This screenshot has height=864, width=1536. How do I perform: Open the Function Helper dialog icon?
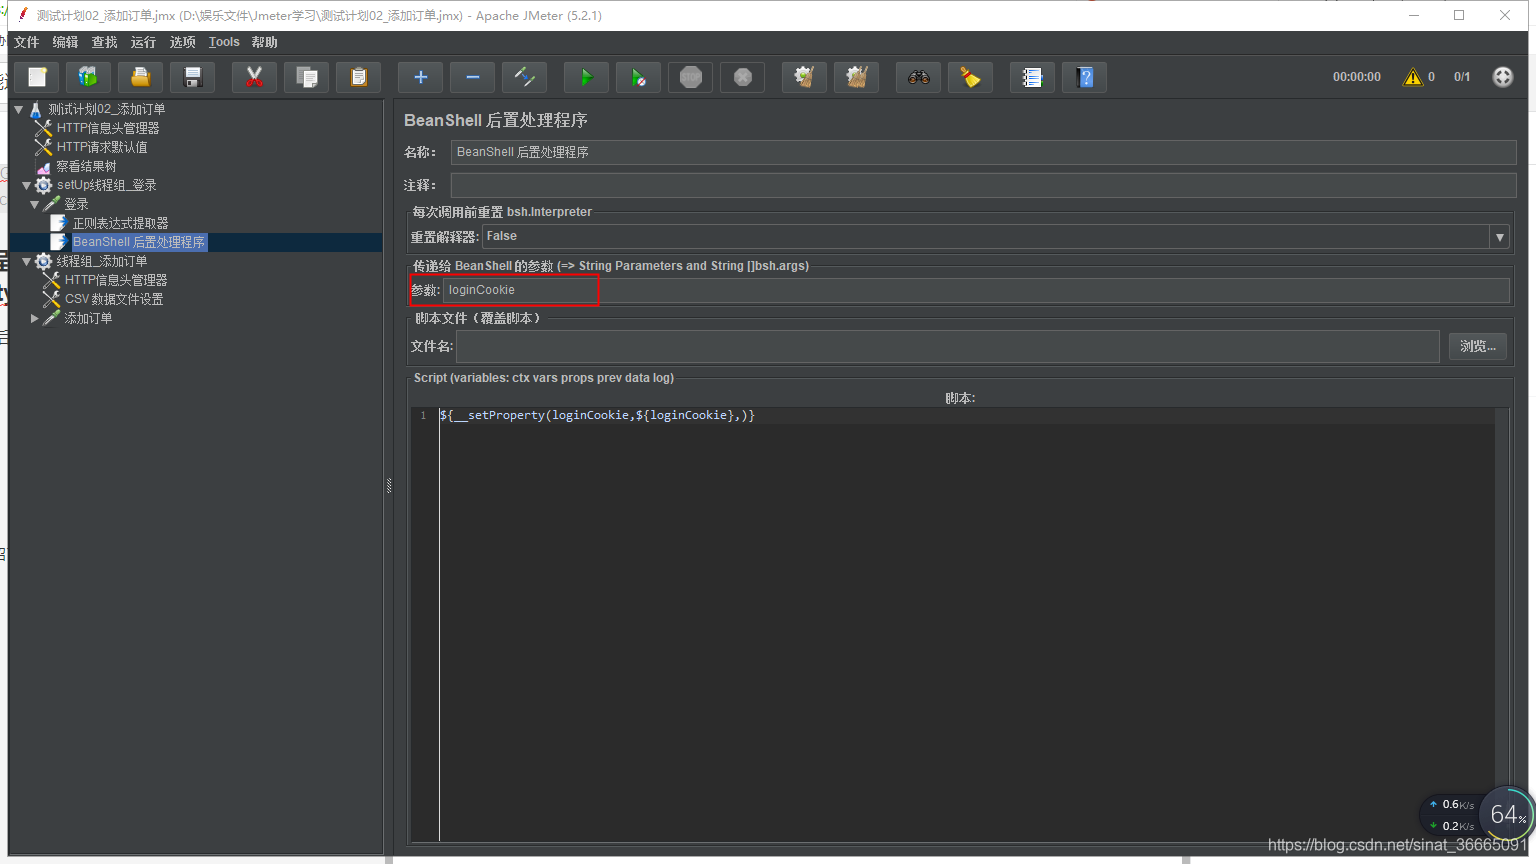[1033, 77]
